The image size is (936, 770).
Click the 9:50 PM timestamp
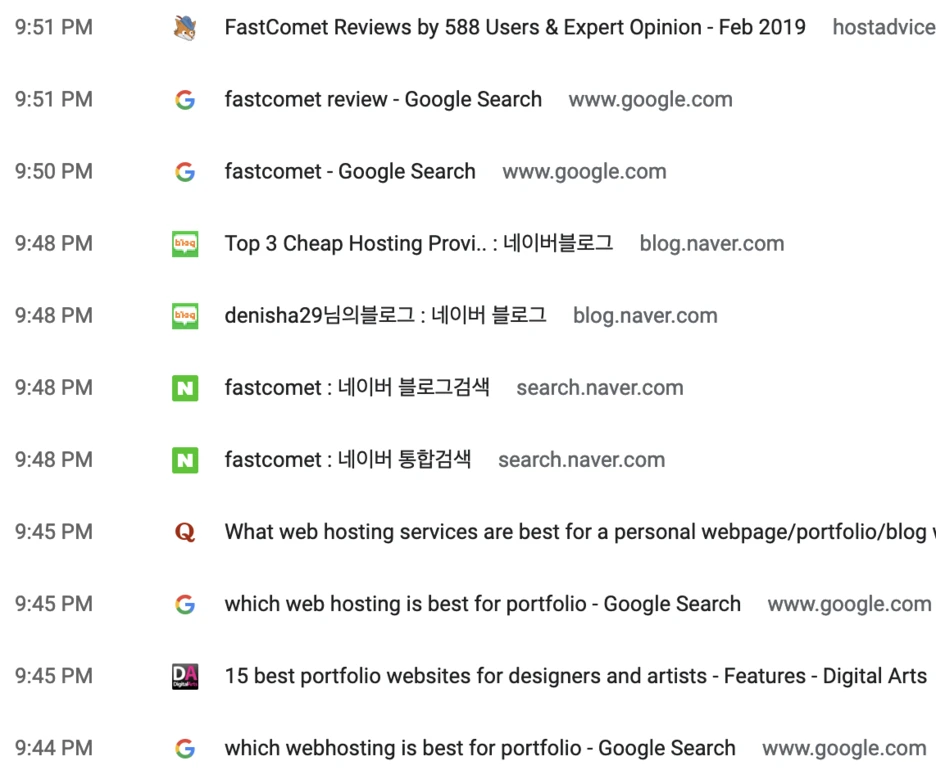pos(53,171)
